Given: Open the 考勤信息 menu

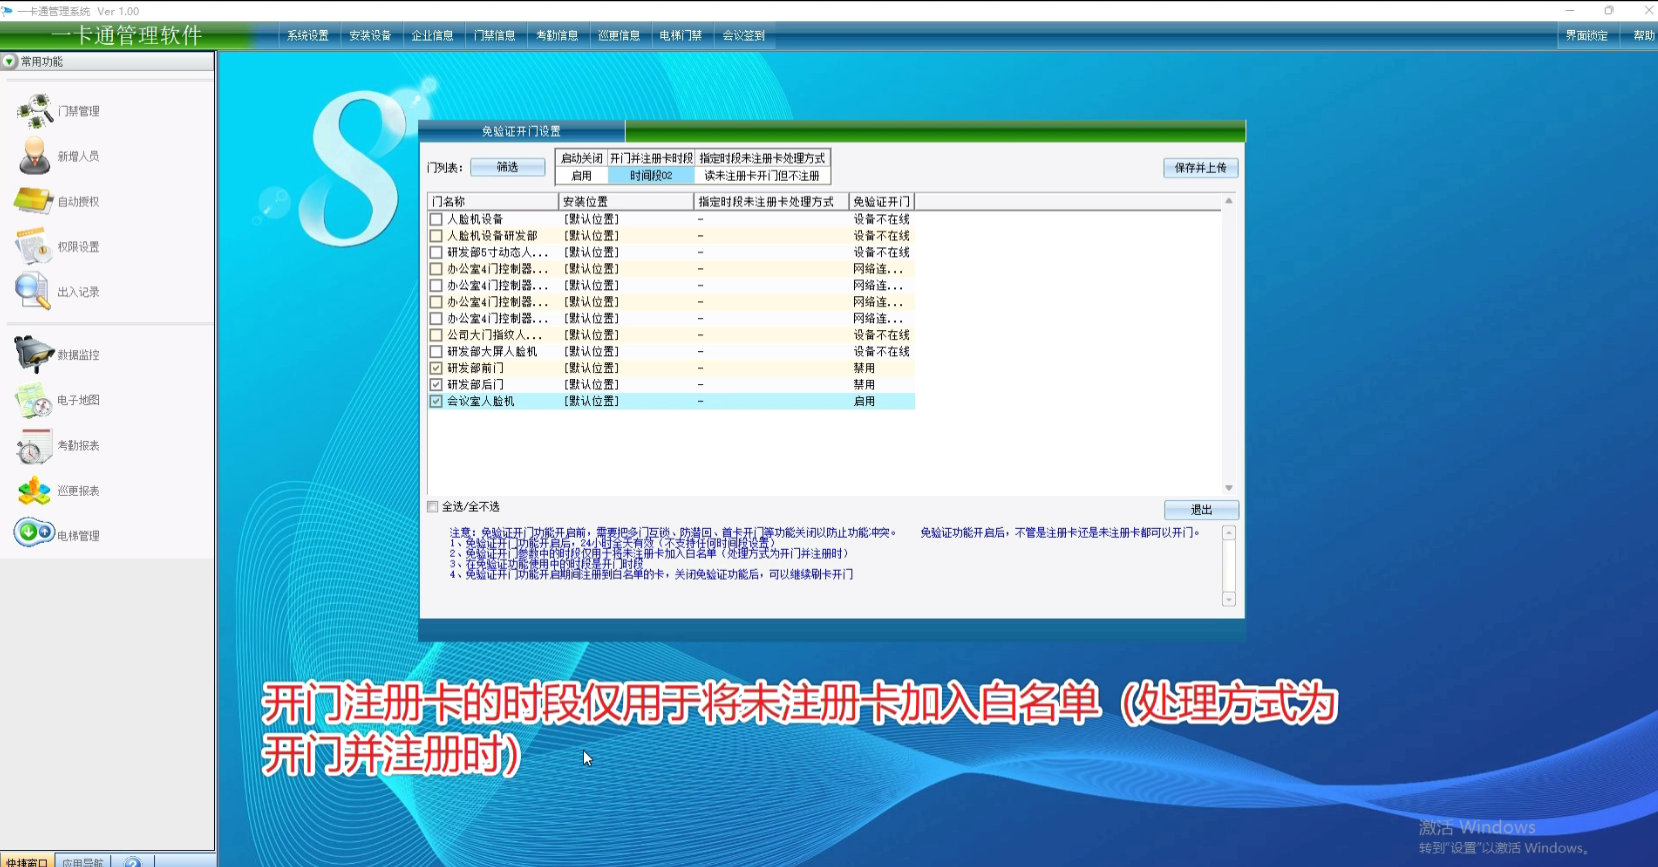Looking at the screenshot, I should 557,36.
